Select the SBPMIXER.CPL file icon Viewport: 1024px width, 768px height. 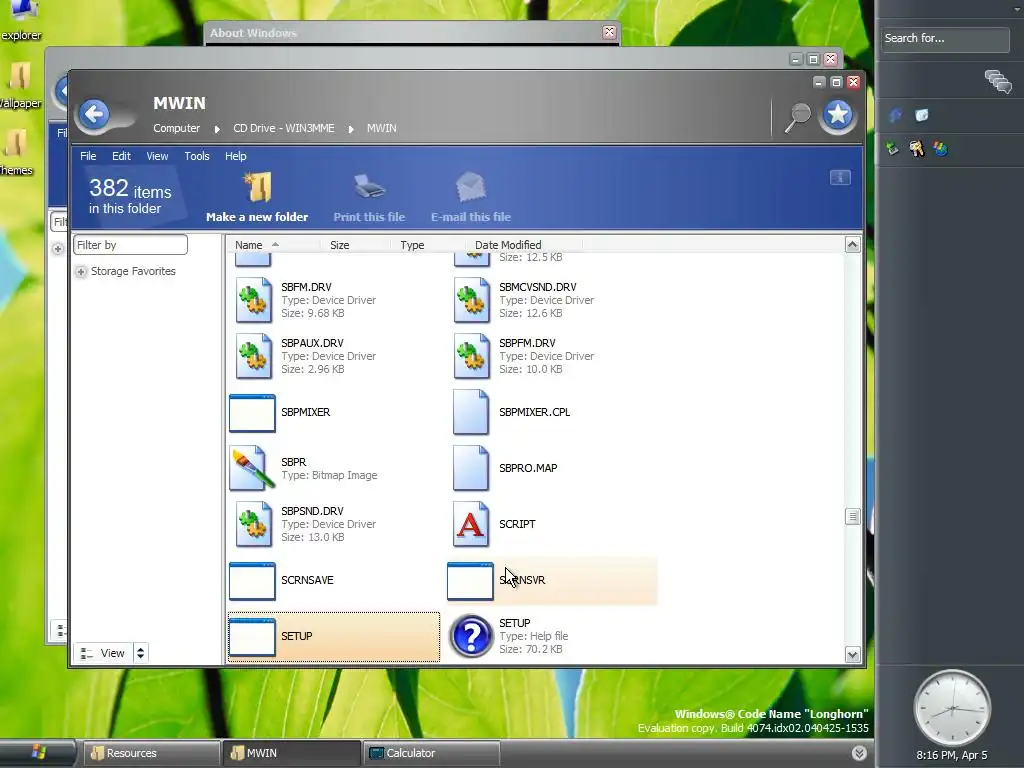pos(471,412)
